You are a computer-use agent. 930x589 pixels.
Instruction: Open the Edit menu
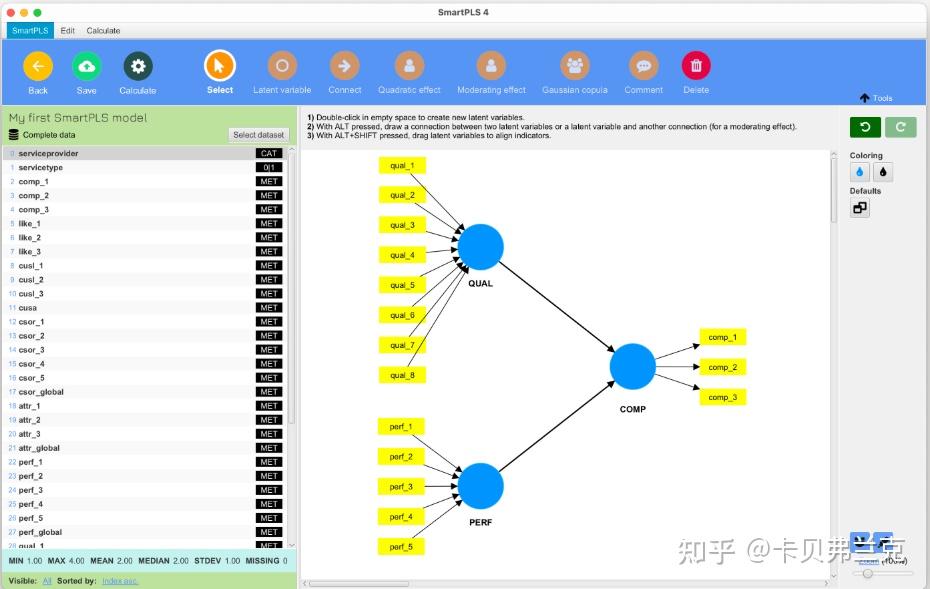[x=67, y=30]
